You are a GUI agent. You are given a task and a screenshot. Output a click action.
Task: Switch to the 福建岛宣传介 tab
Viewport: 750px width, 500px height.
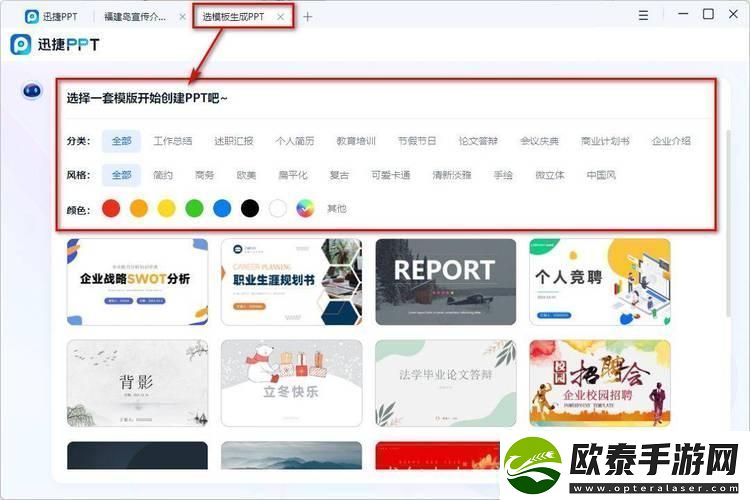(x=135, y=17)
